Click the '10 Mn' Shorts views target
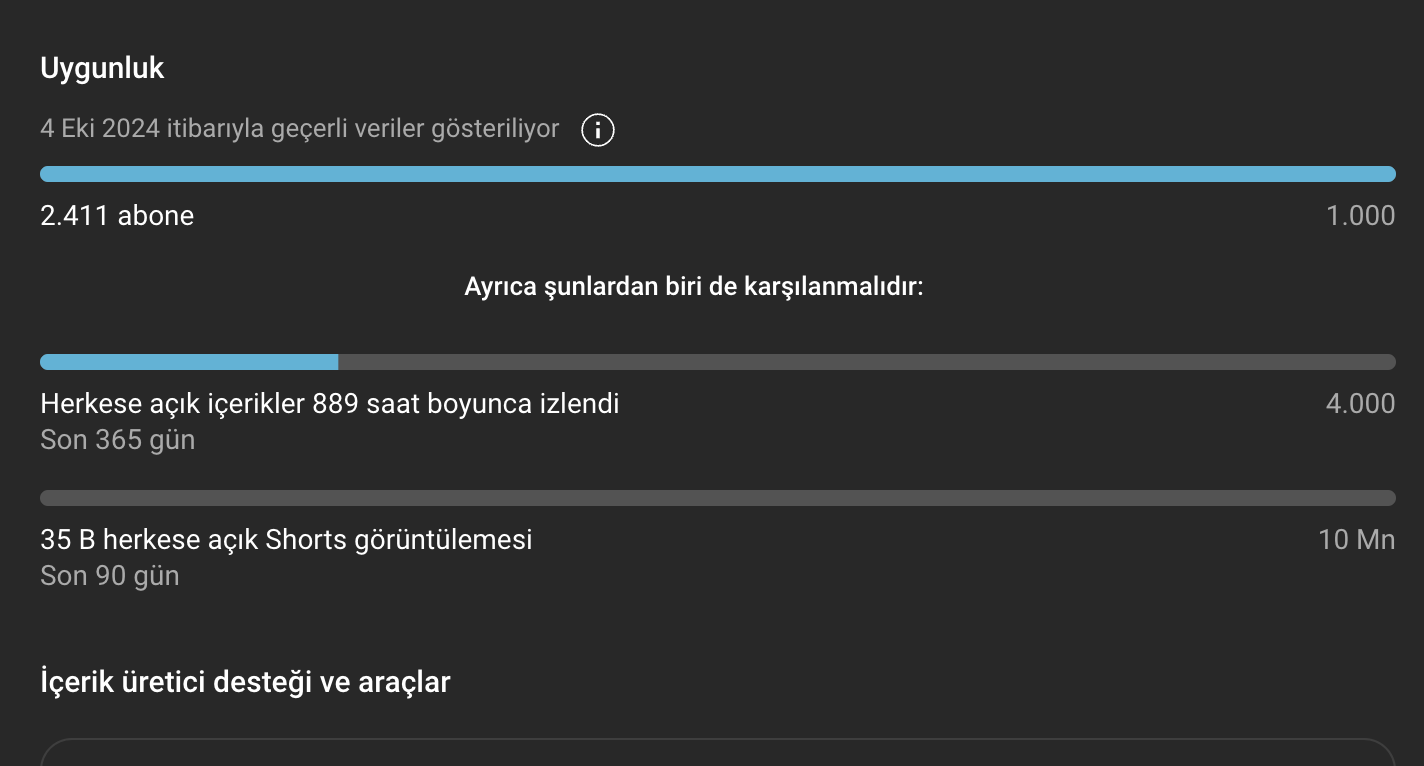1424x766 pixels. [1356, 540]
